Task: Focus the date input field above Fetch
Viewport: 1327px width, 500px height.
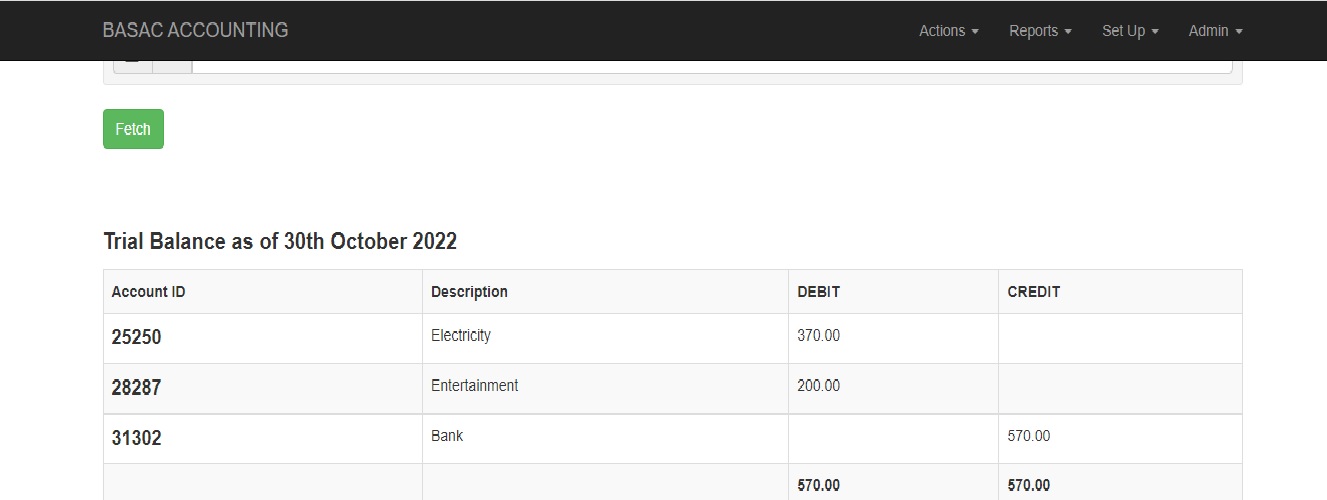Action: click(x=710, y=66)
